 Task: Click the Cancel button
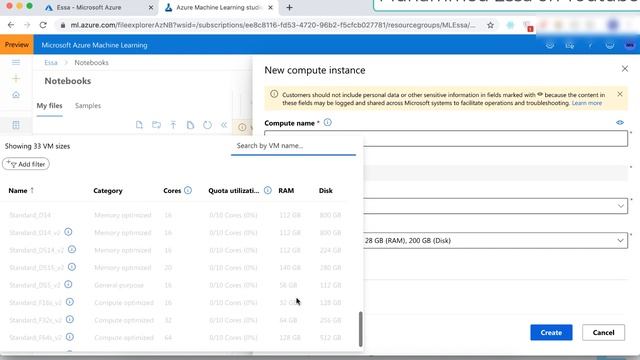coord(603,333)
